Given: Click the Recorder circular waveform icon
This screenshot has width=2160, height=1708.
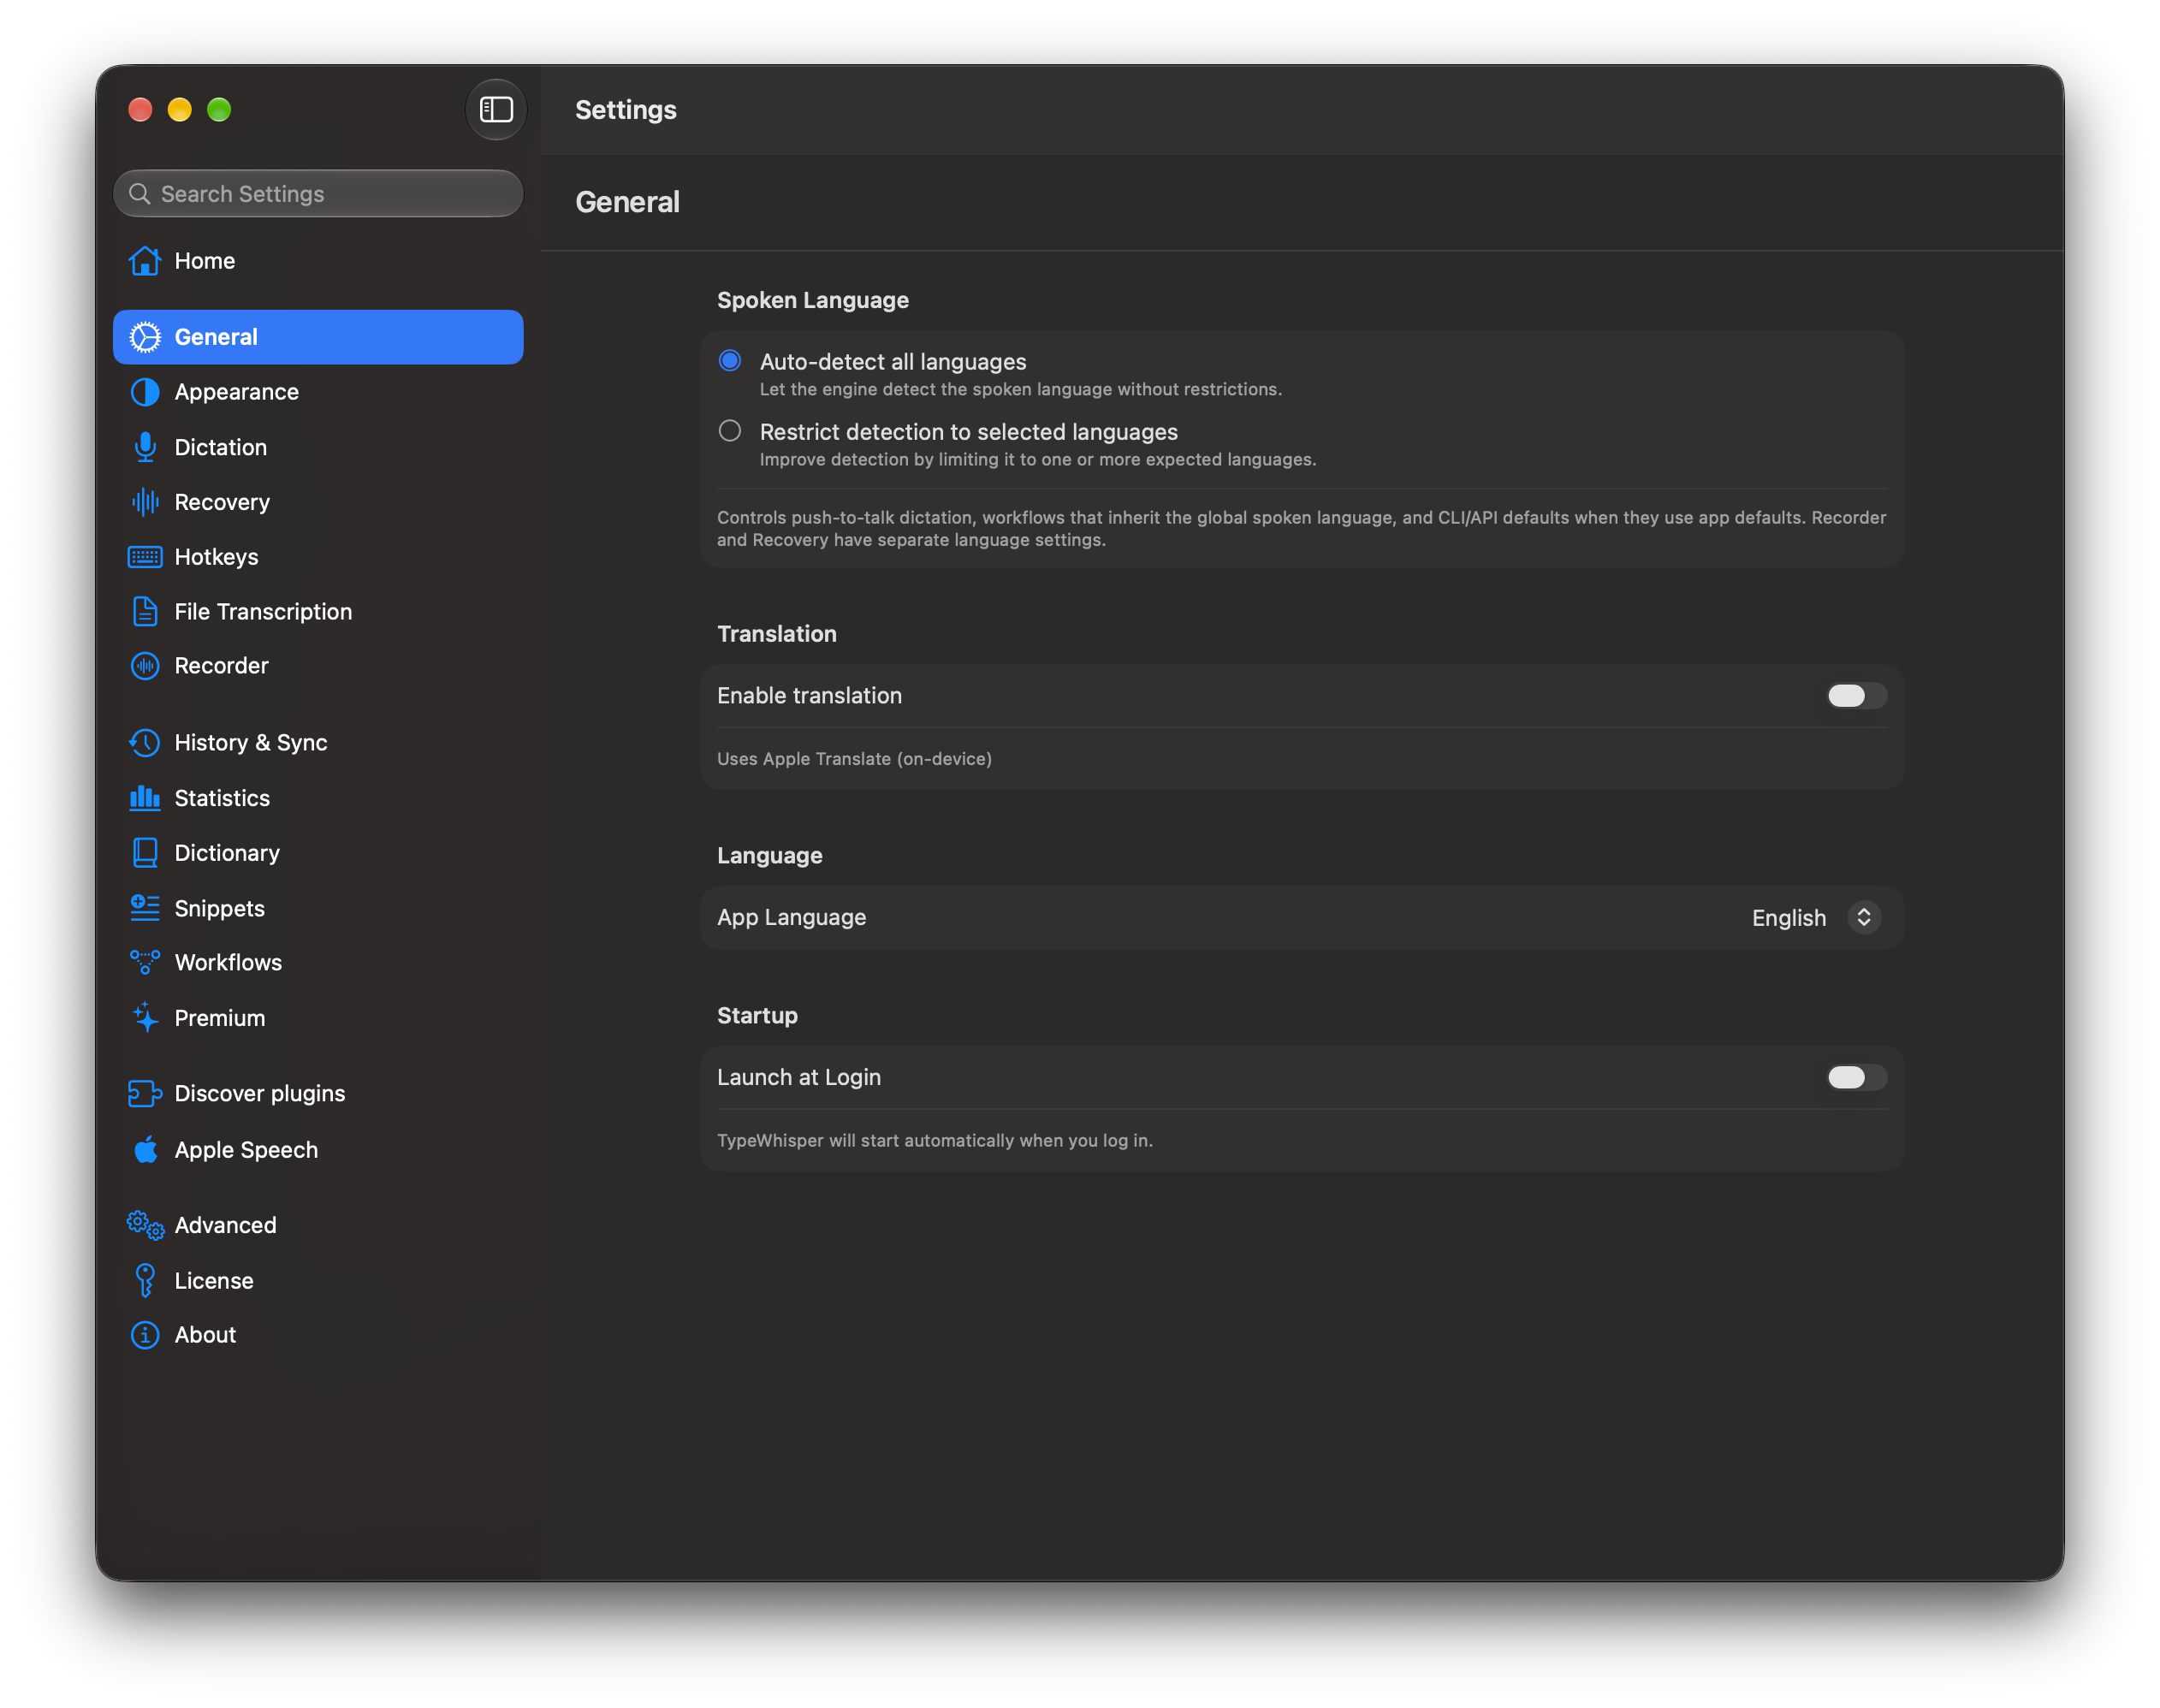Looking at the screenshot, I should point(145,666).
